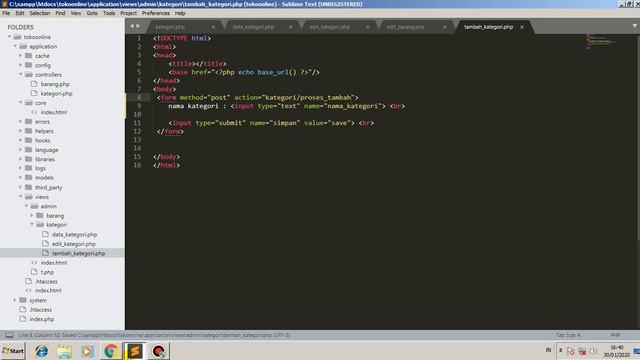Open barang.php in the sidebar
The image size is (640, 360).
(x=55, y=84)
